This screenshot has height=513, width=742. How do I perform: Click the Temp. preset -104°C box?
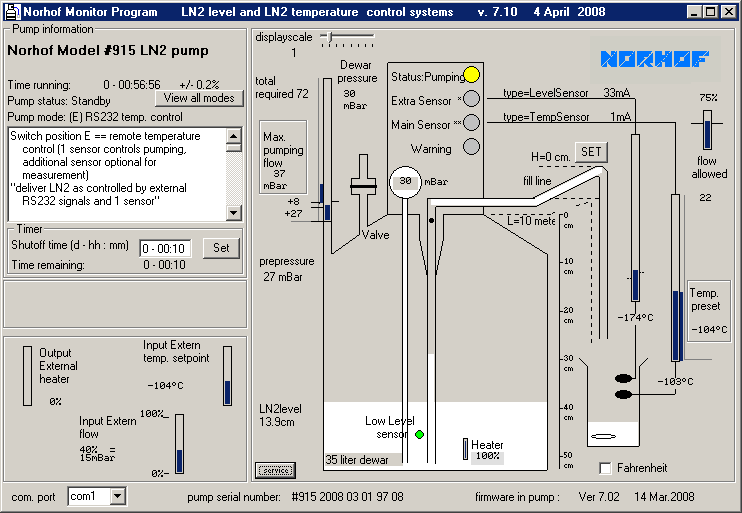pyautogui.click(x=708, y=311)
